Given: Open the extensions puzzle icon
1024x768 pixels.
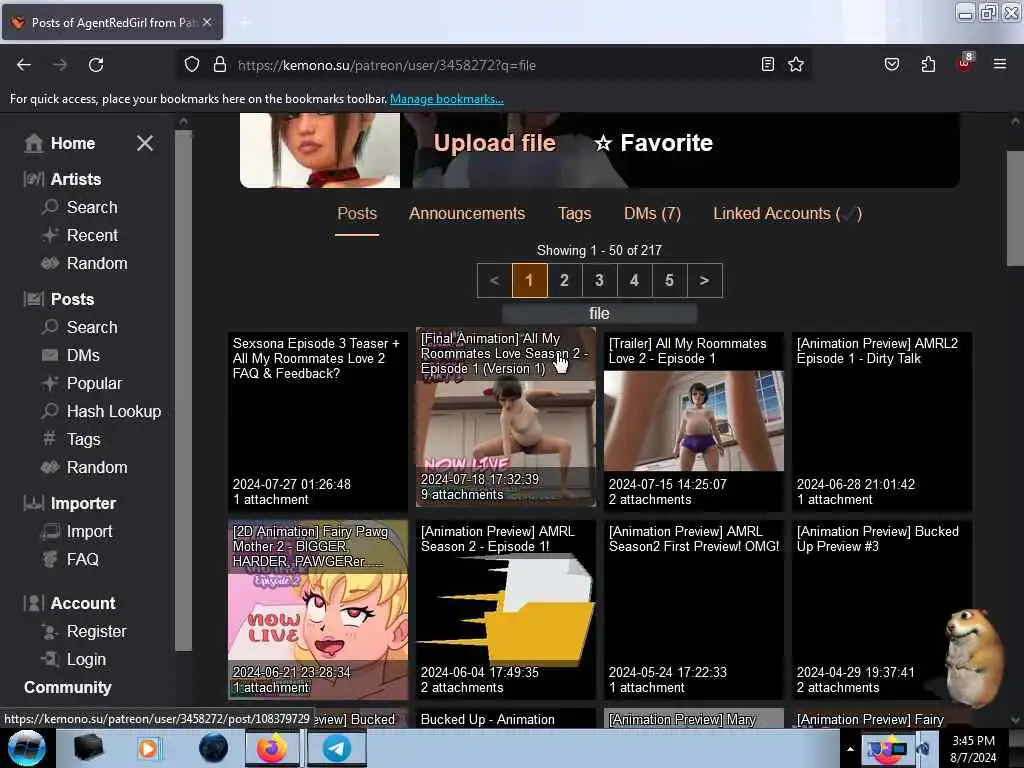Looking at the screenshot, I should coord(928,64).
